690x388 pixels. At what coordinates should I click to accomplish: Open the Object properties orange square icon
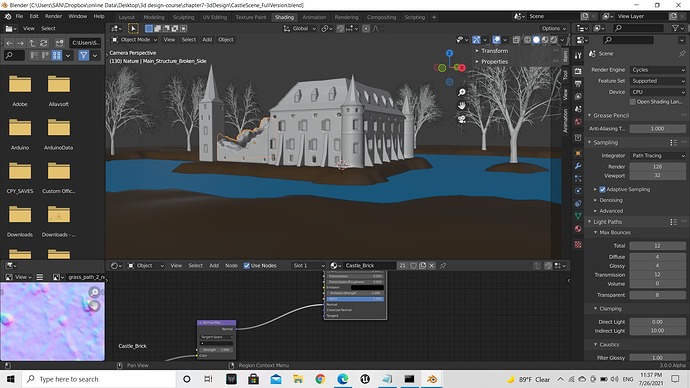pyautogui.click(x=578, y=153)
